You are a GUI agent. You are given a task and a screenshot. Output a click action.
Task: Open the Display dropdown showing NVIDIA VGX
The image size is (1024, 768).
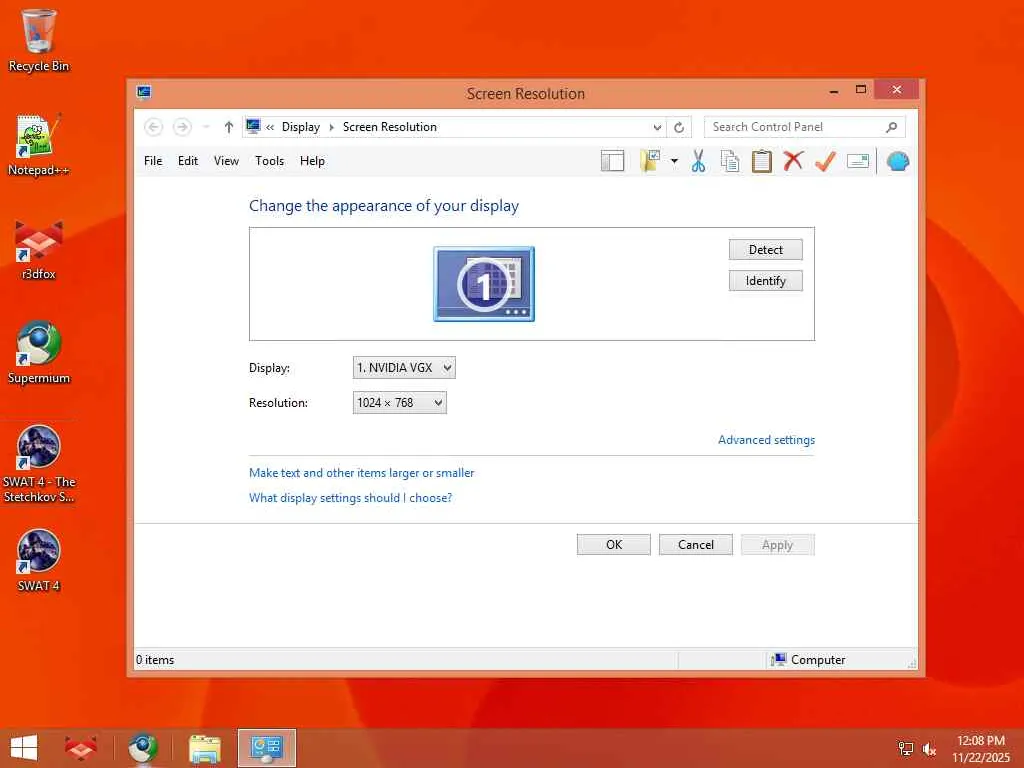(x=404, y=368)
